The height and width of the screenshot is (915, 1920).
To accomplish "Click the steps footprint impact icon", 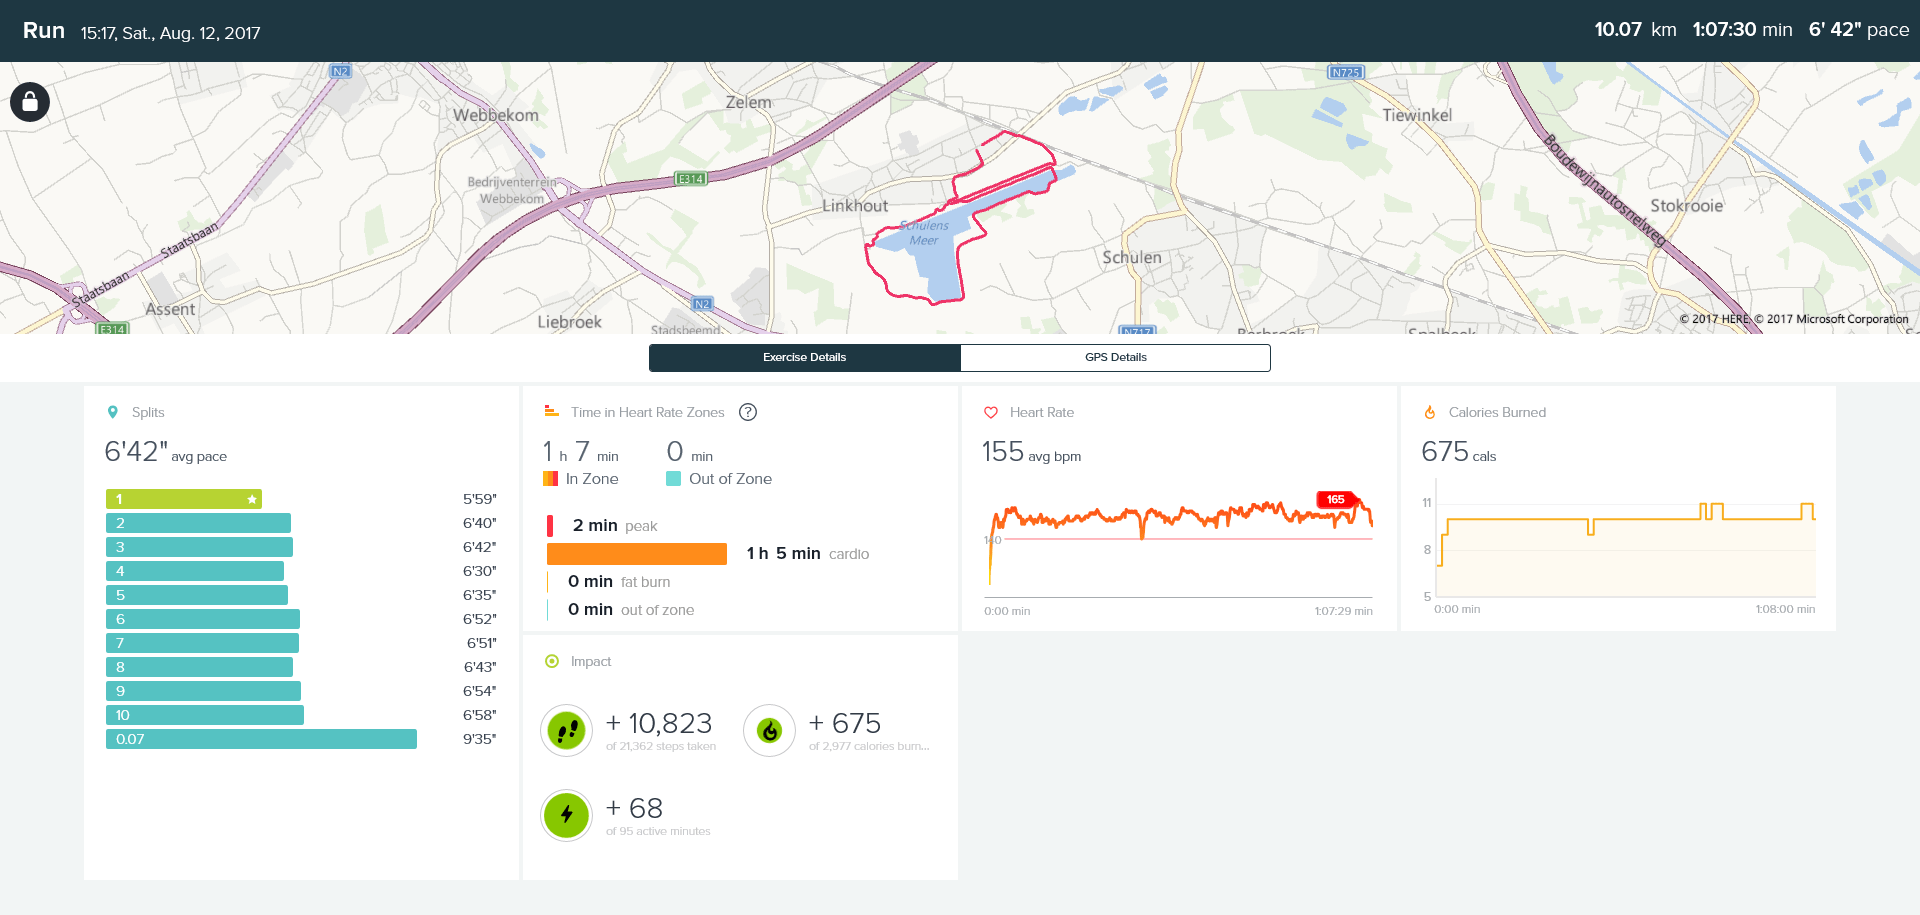I will [567, 731].
